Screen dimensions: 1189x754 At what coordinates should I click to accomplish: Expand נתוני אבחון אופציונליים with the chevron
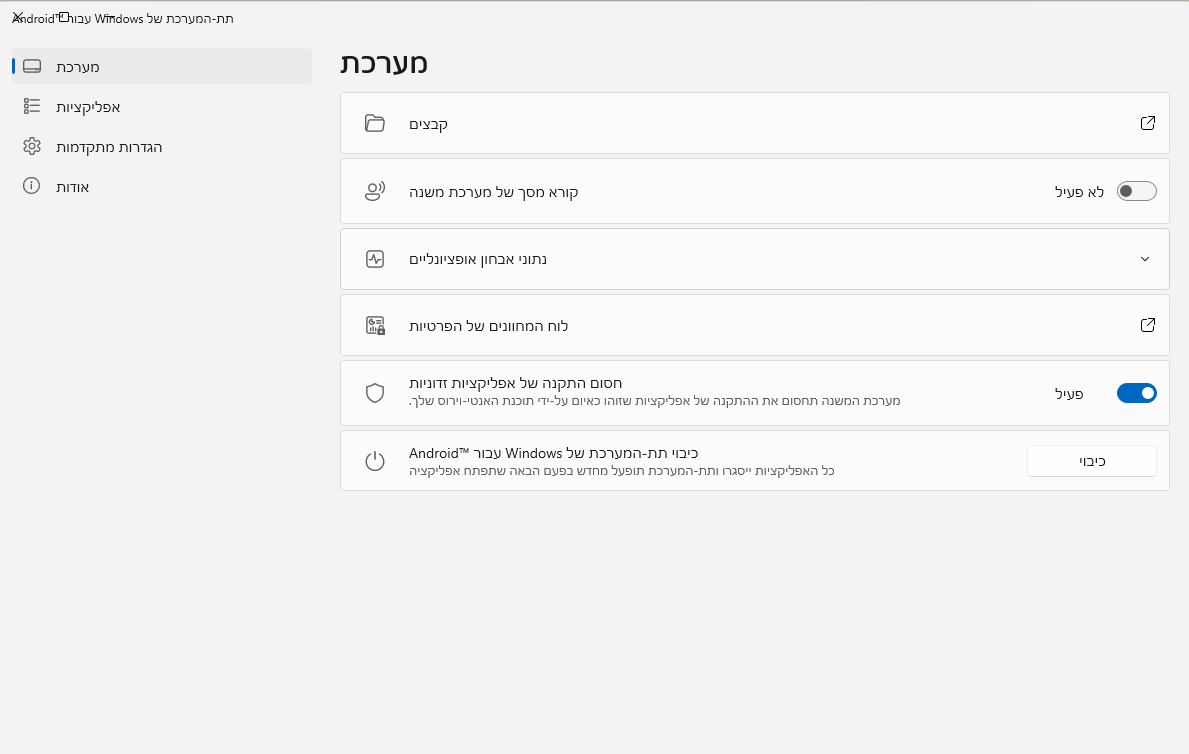[x=1145, y=259]
